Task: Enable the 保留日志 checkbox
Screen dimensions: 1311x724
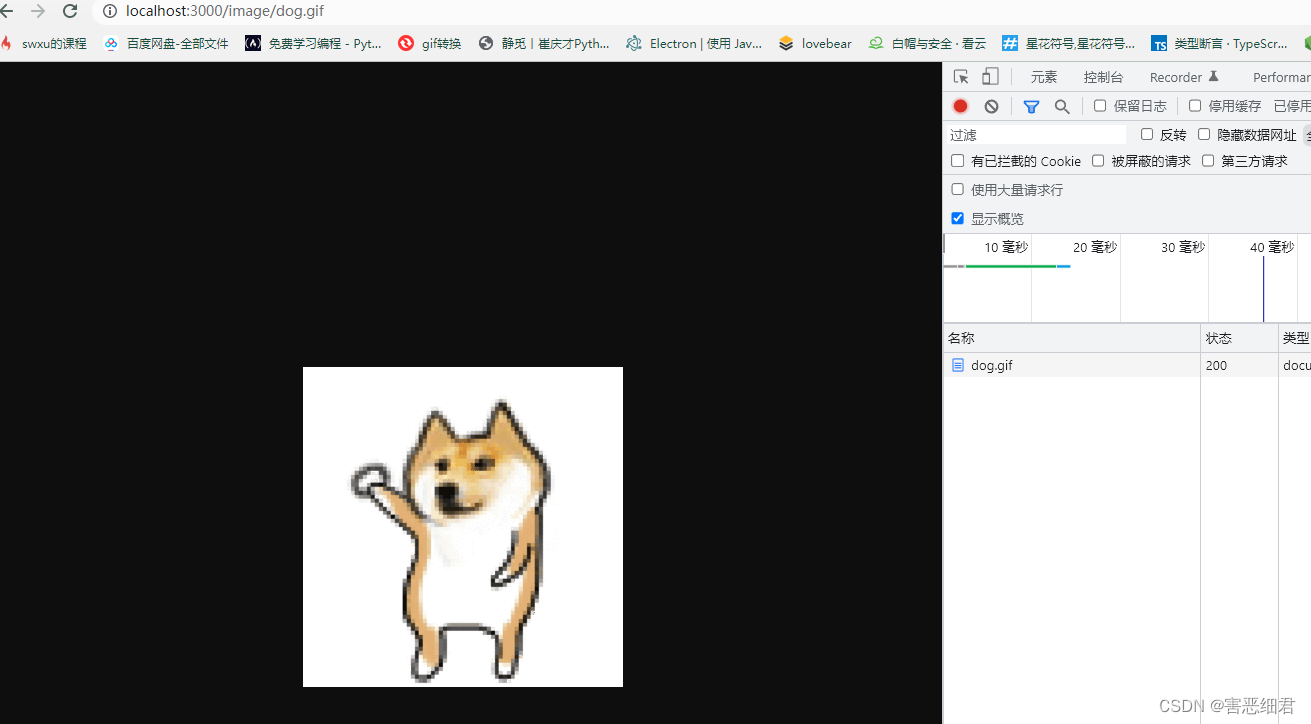Action: [1100, 106]
